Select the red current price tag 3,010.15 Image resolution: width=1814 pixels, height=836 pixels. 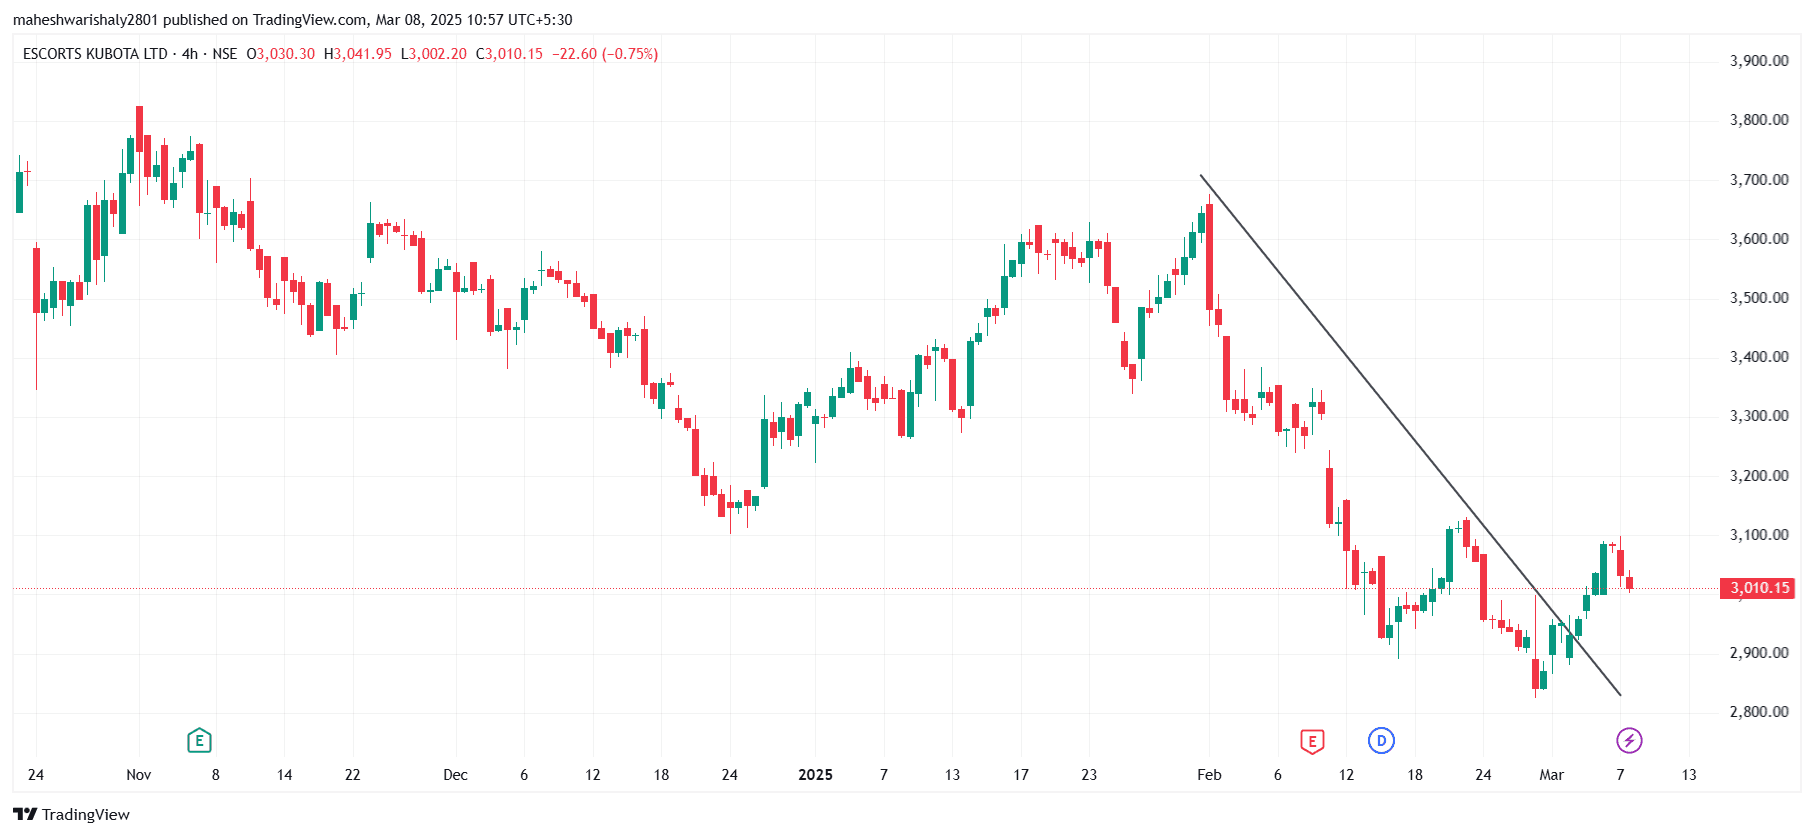pyautogui.click(x=1756, y=588)
